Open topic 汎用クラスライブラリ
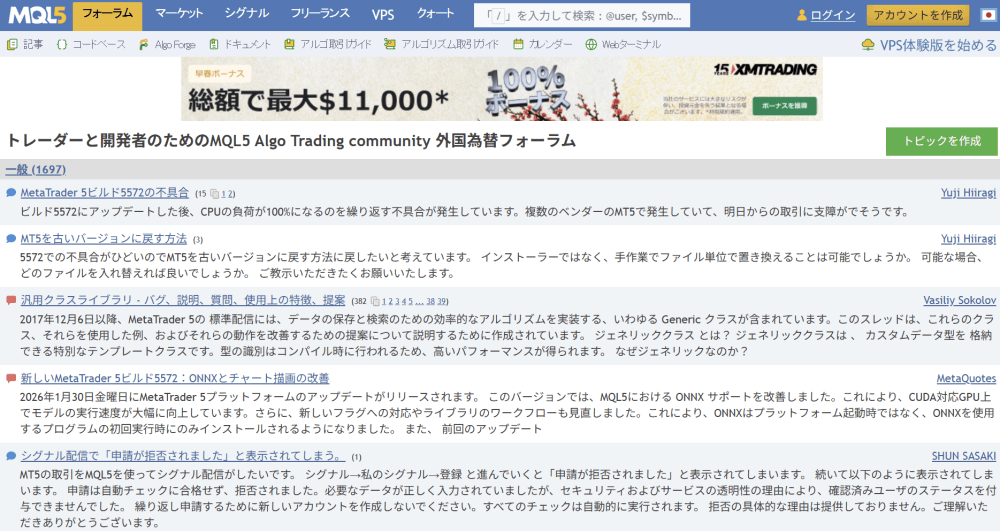The height and width of the screenshot is (531, 1000). click(182, 300)
